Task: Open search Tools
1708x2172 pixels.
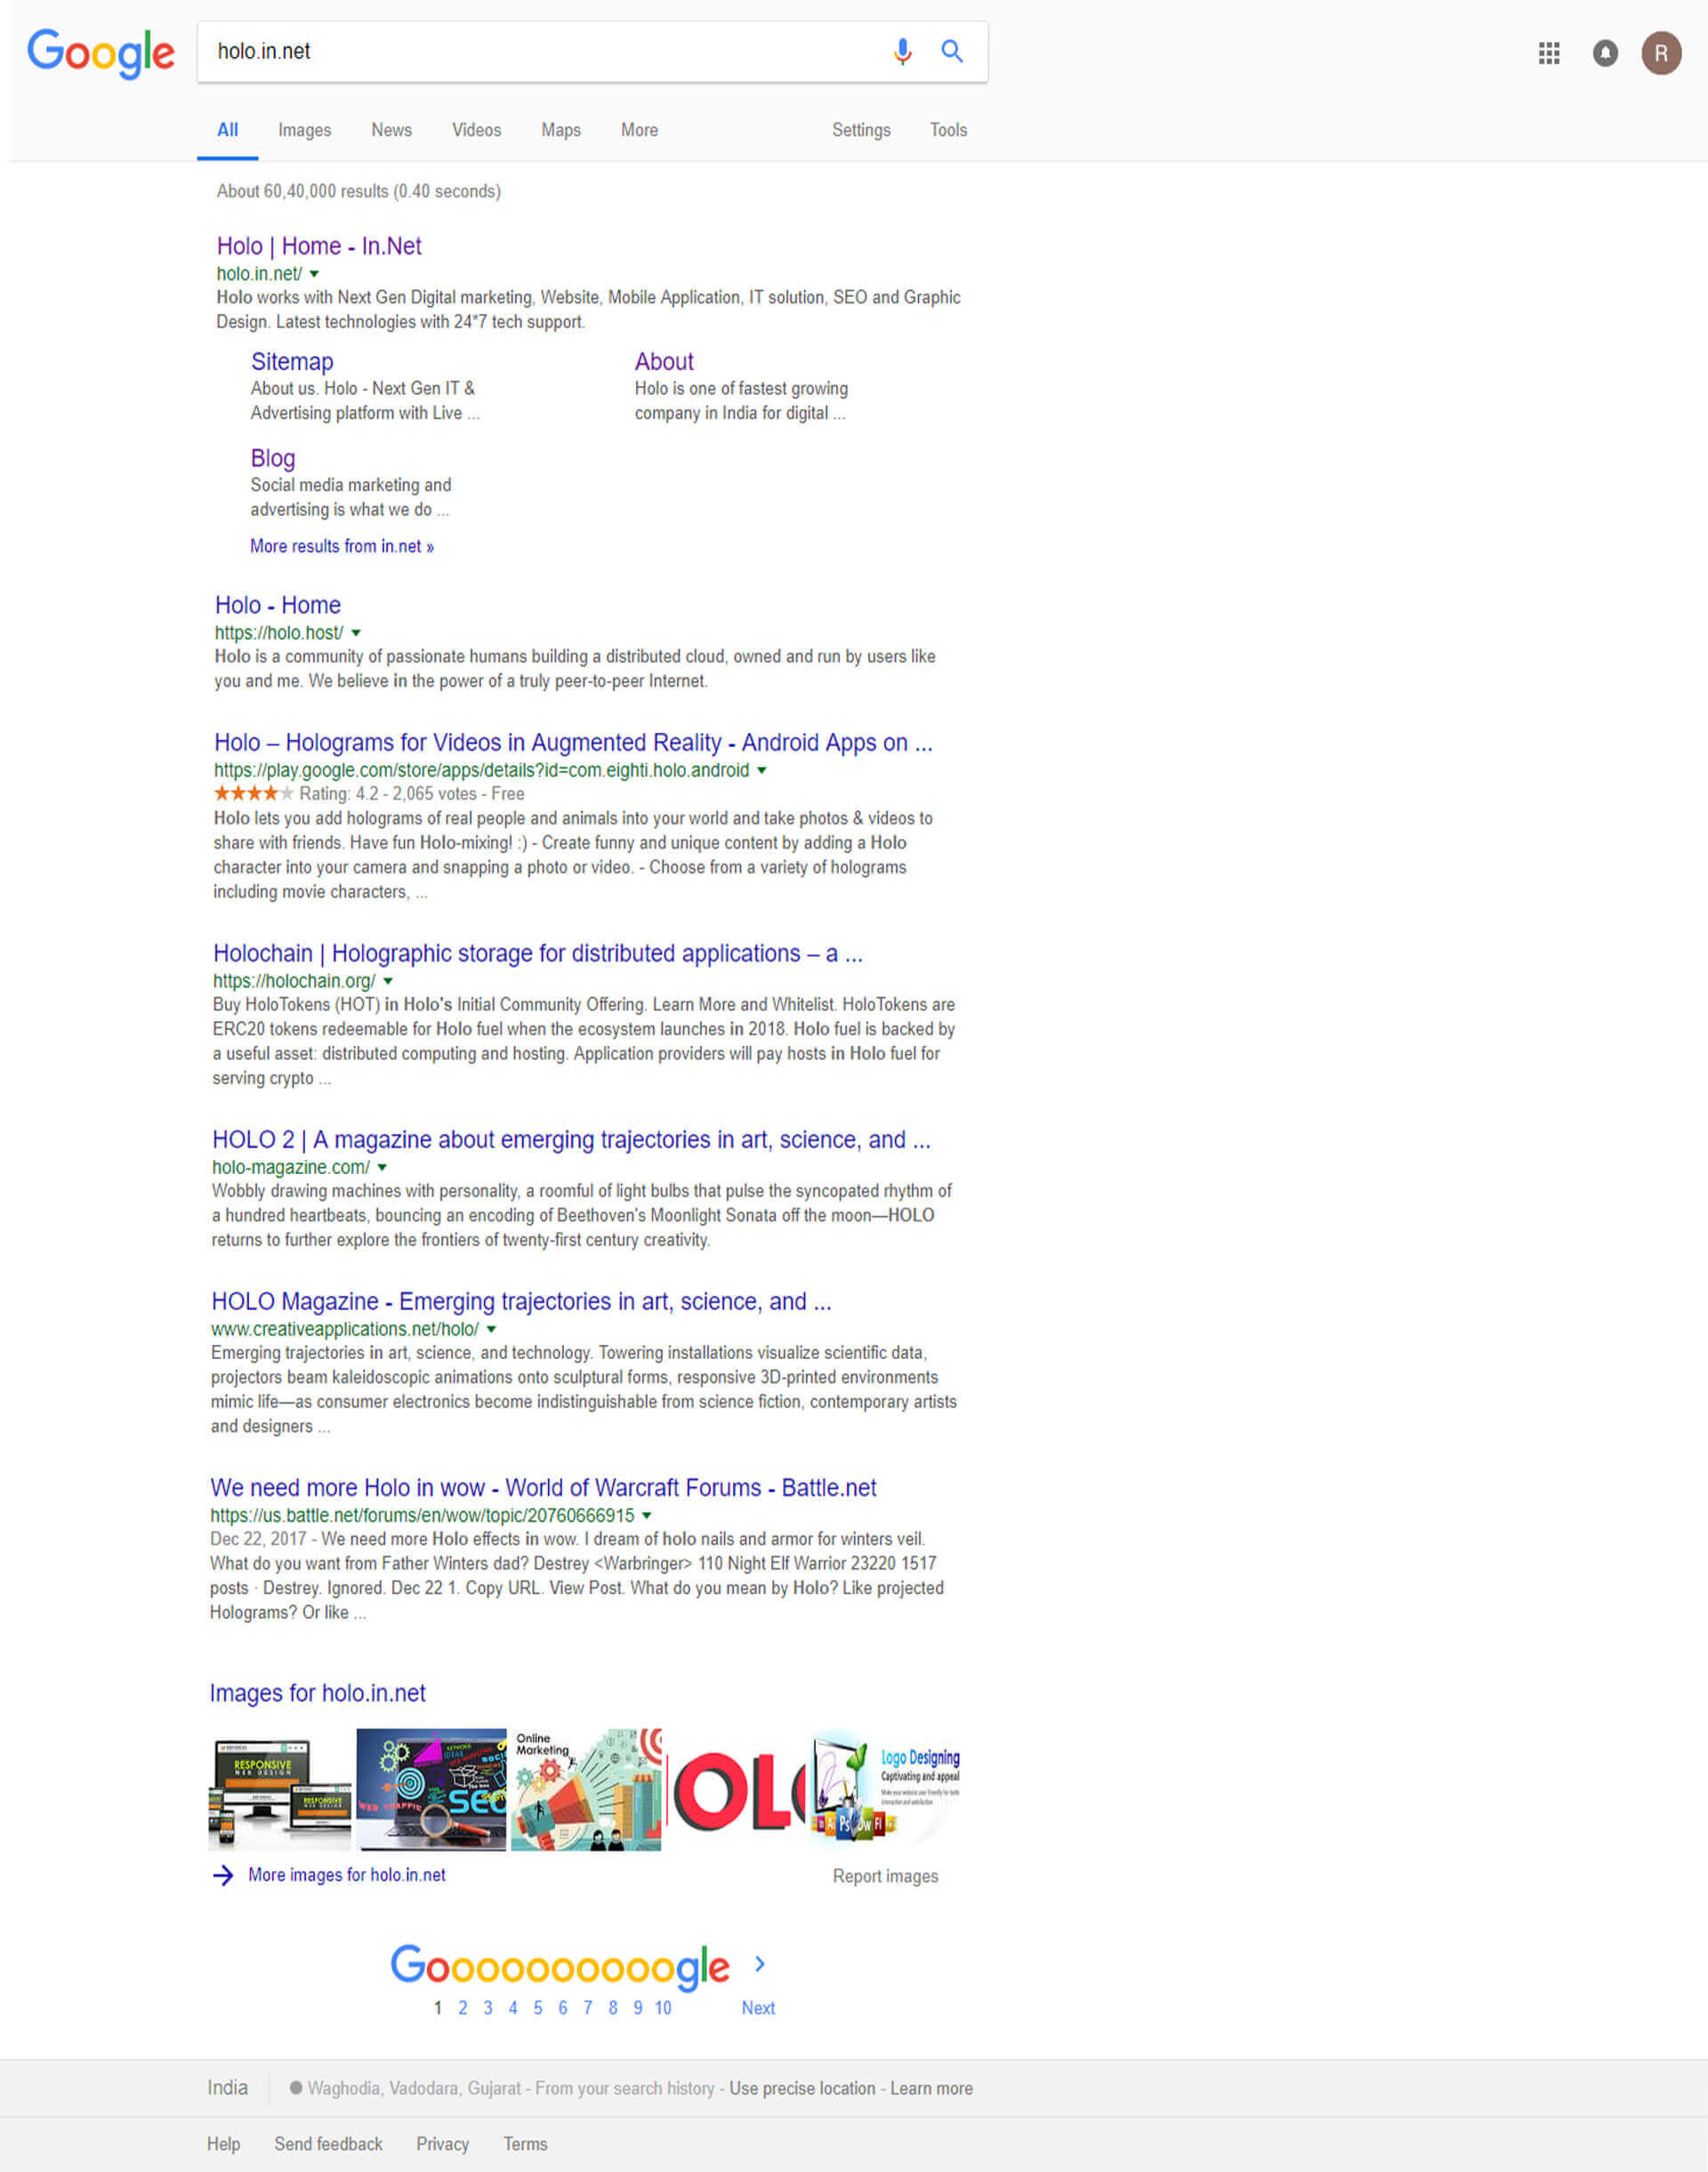Action: coord(948,130)
